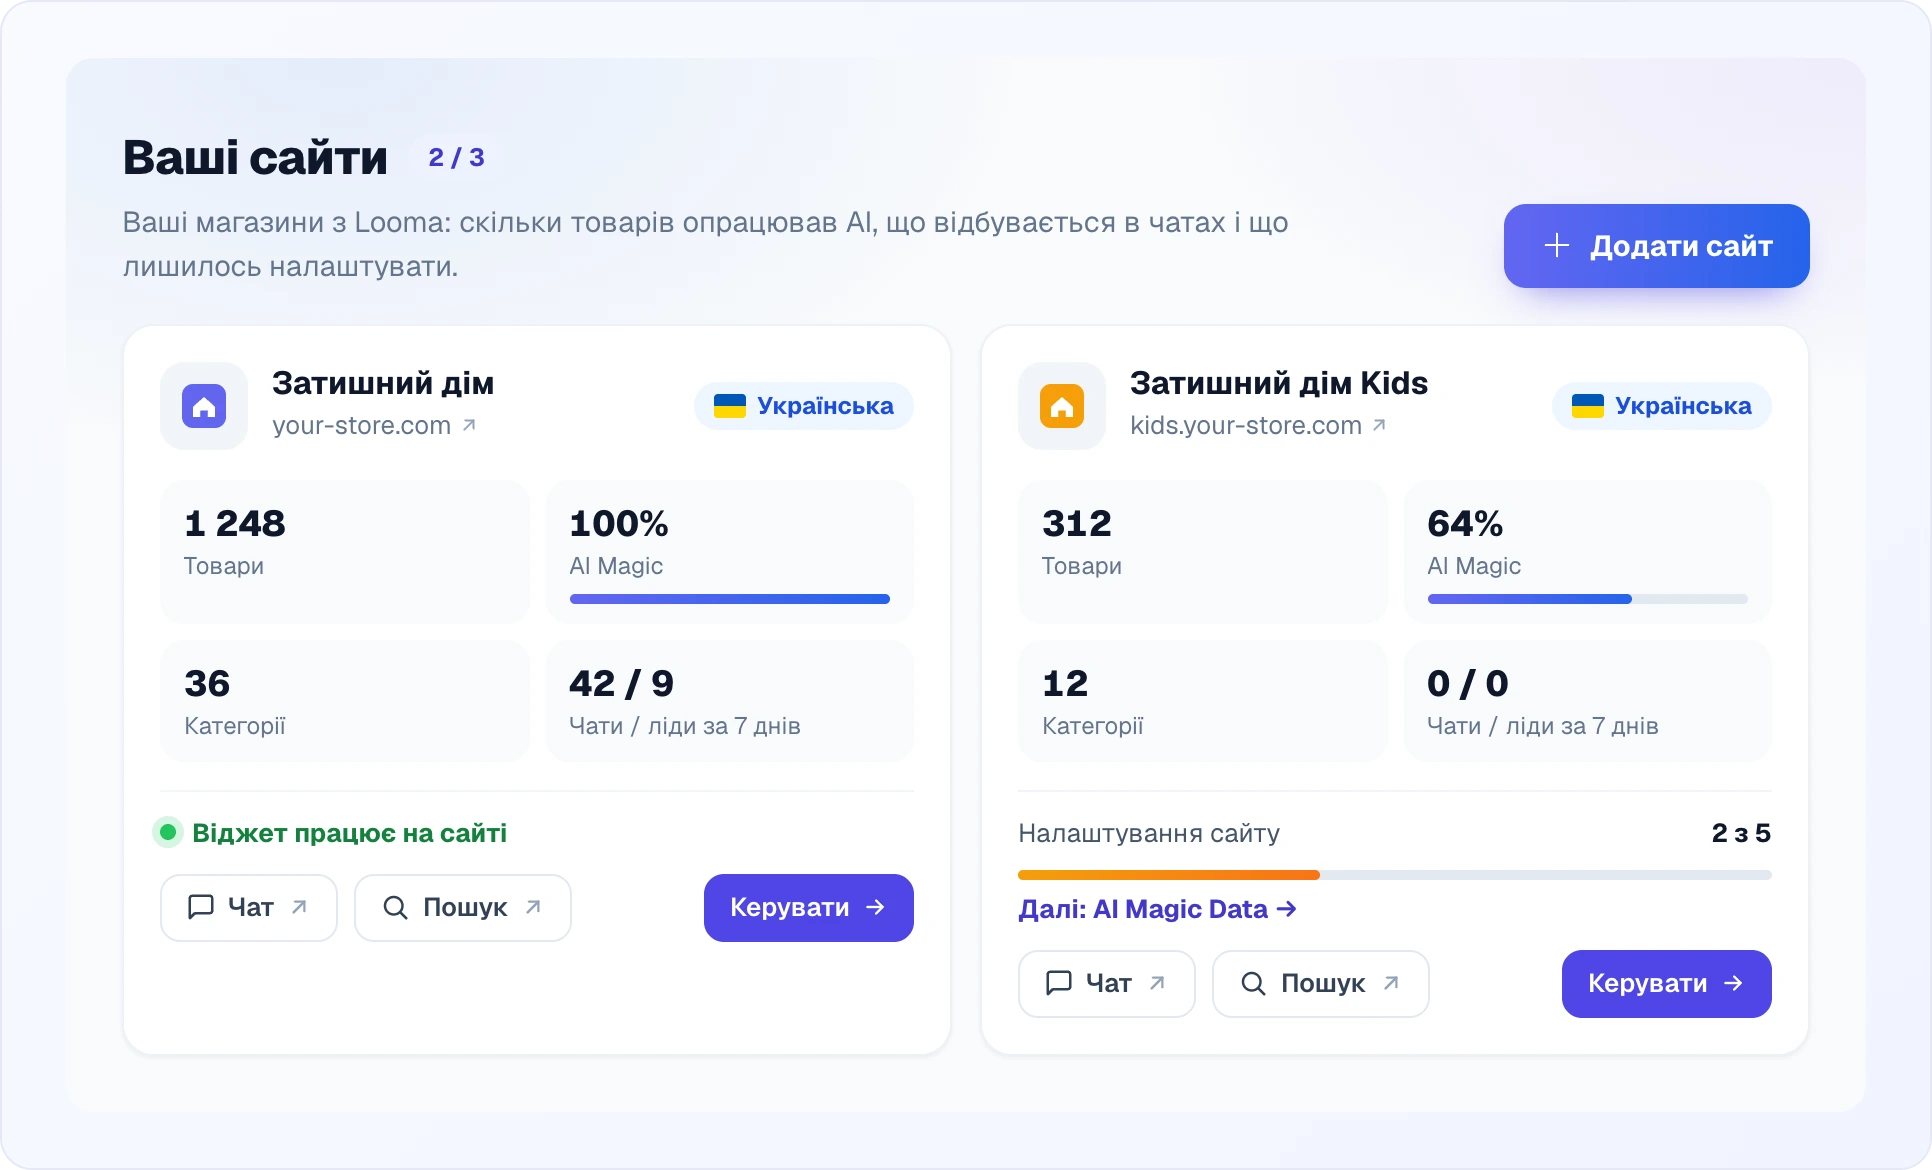The width and height of the screenshot is (1932, 1170).
Task: Select the 12 Категорії stat tile
Action: pyautogui.click(x=1203, y=701)
